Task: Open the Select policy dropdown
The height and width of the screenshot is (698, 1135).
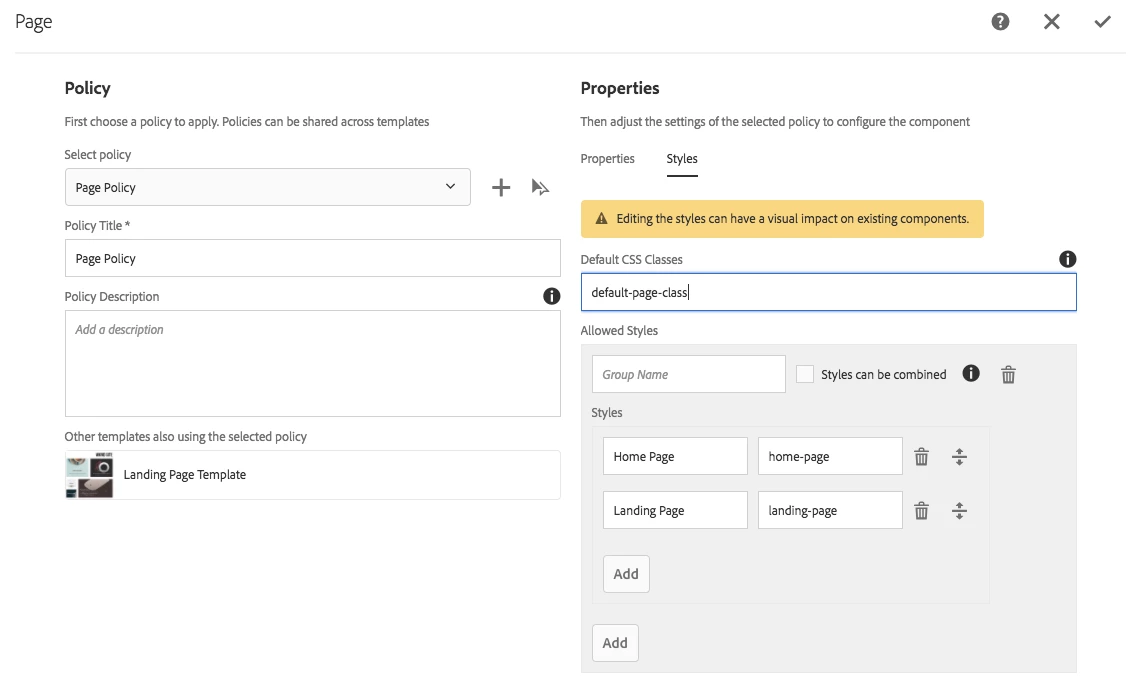Action: click(267, 187)
